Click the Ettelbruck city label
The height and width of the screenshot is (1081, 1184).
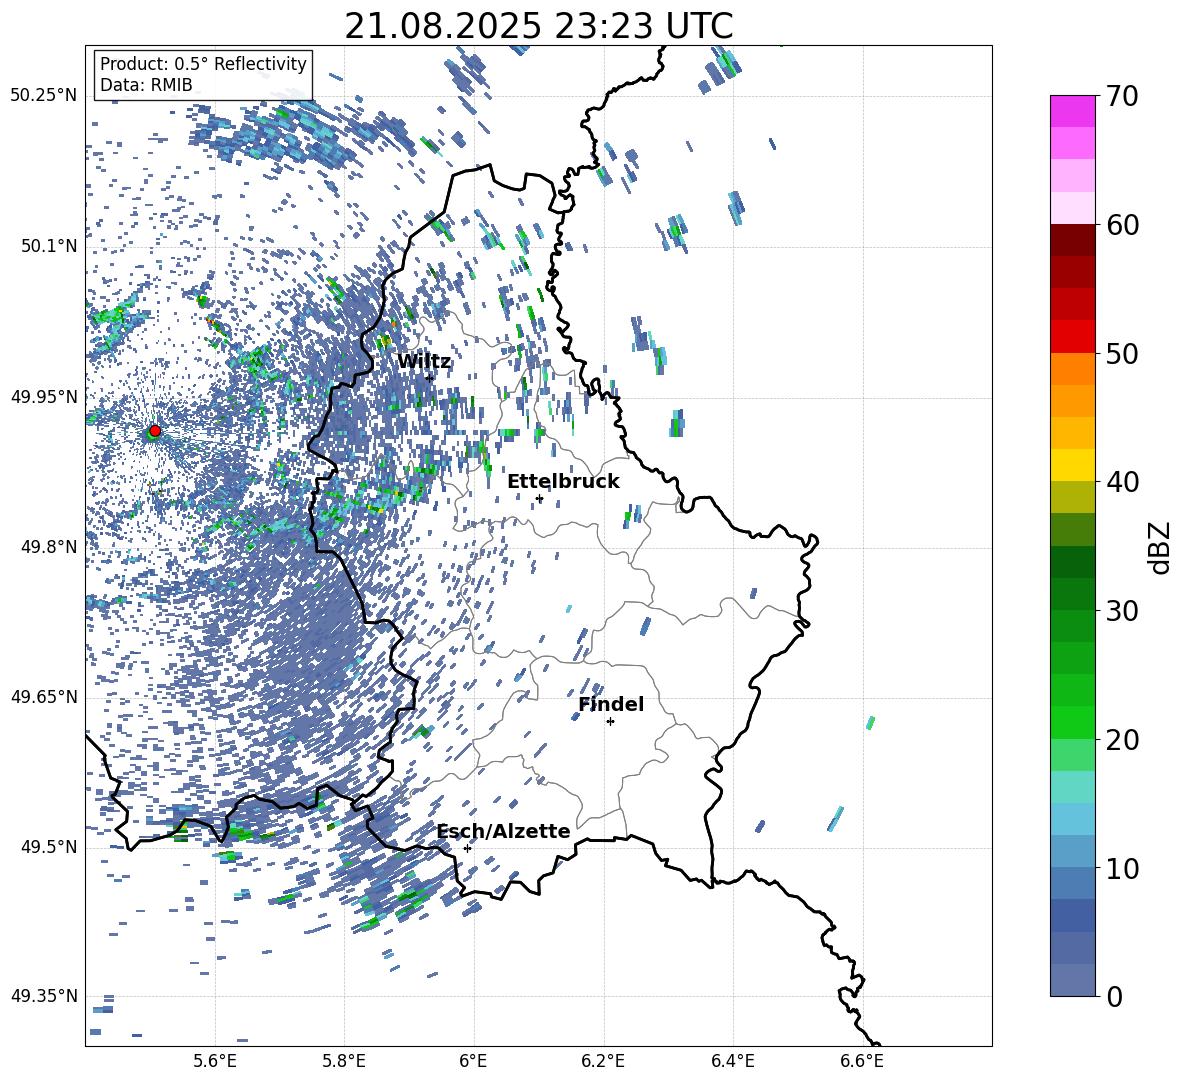[x=563, y=482]
